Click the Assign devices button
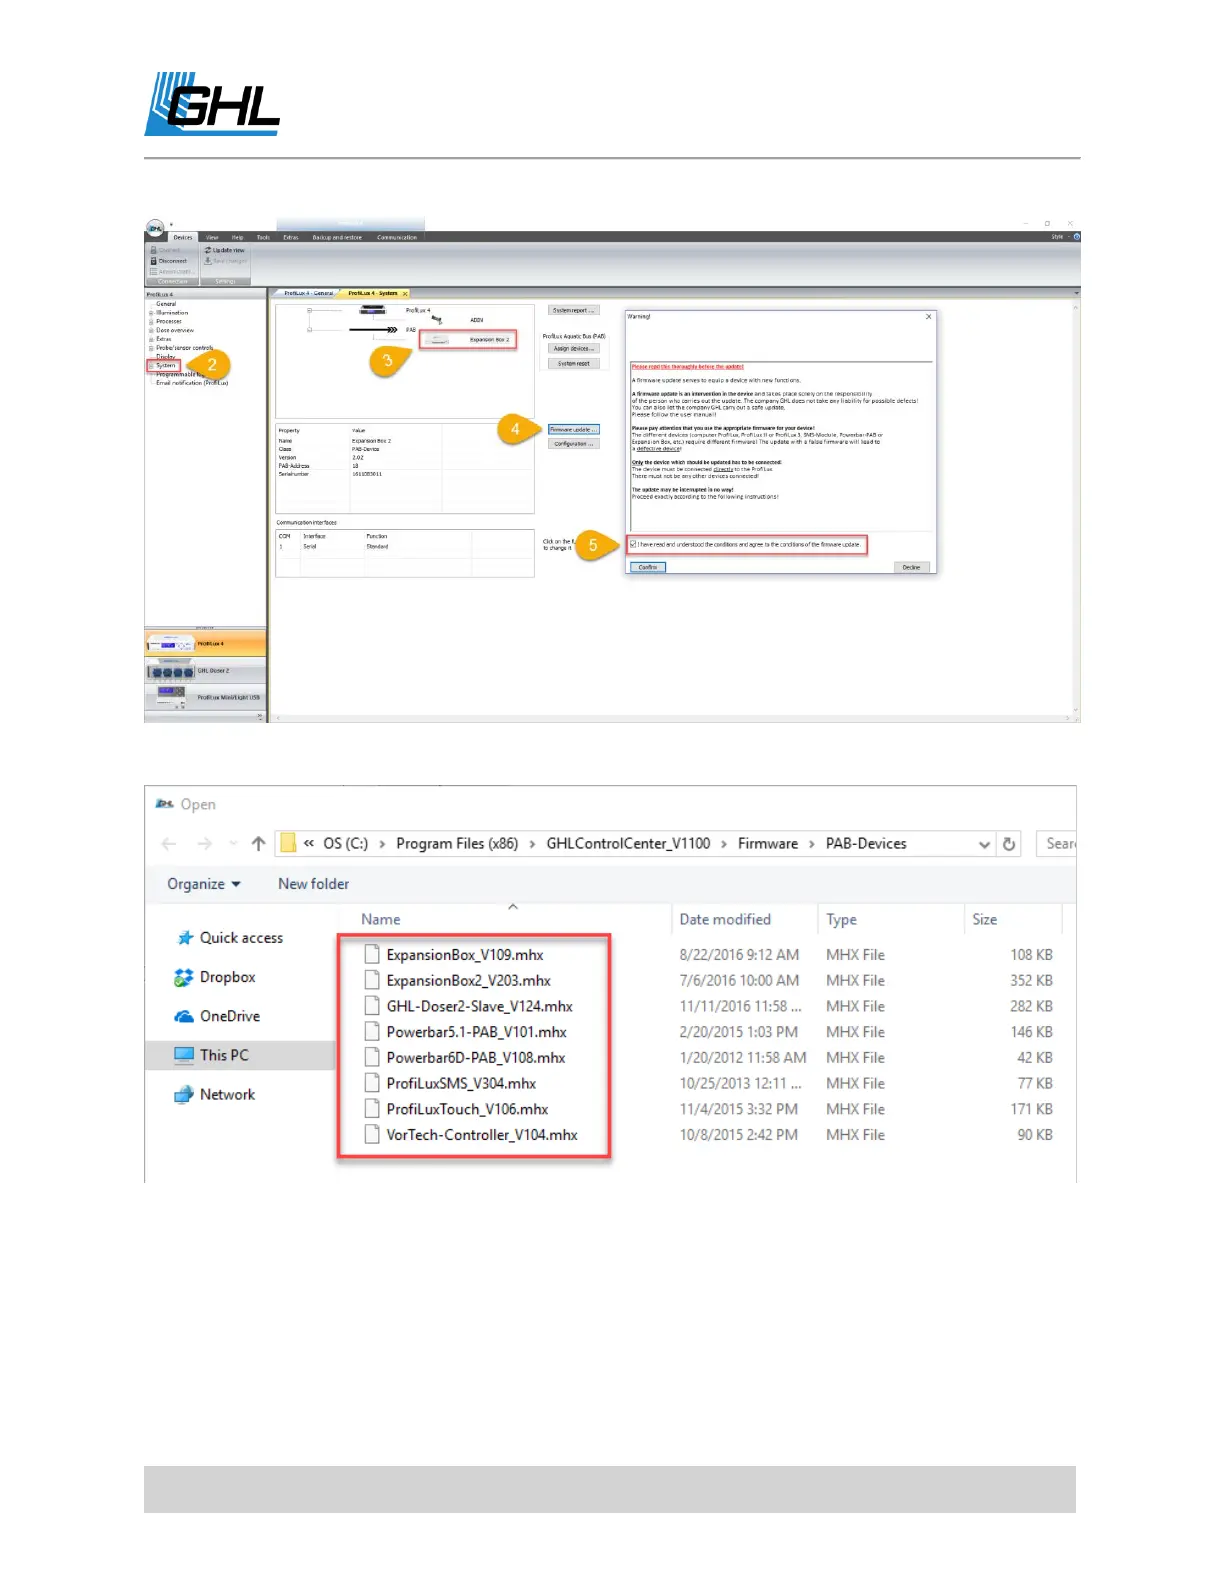Screen dimensions: 1224x1584 pyautogui.click(x=574, y=349)
